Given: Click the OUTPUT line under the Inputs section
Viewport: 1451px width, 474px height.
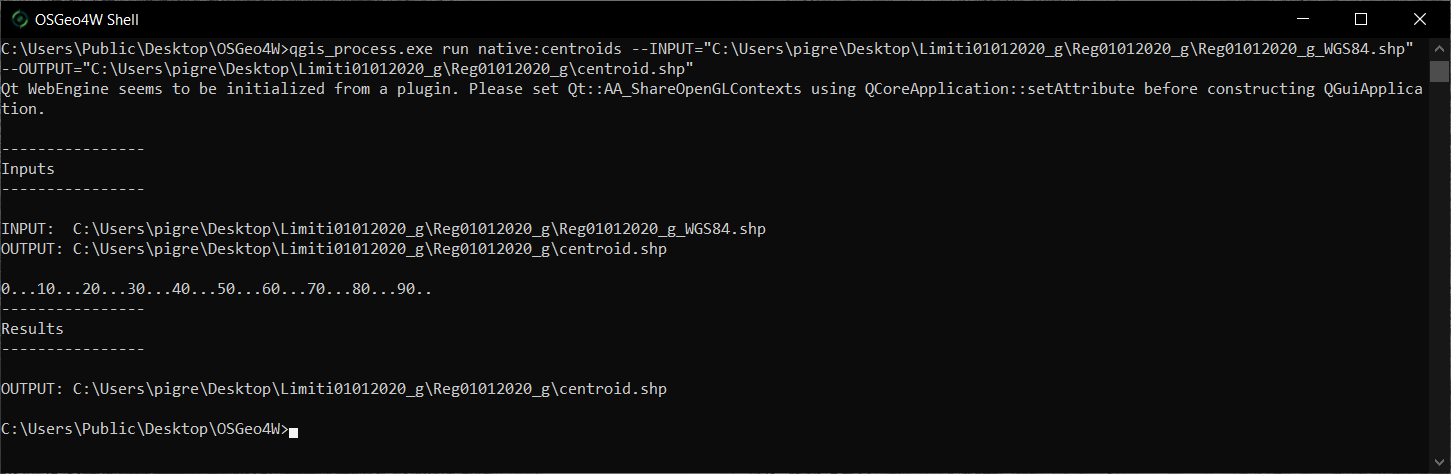Looking at the screenshot, I should pos(334,249).
